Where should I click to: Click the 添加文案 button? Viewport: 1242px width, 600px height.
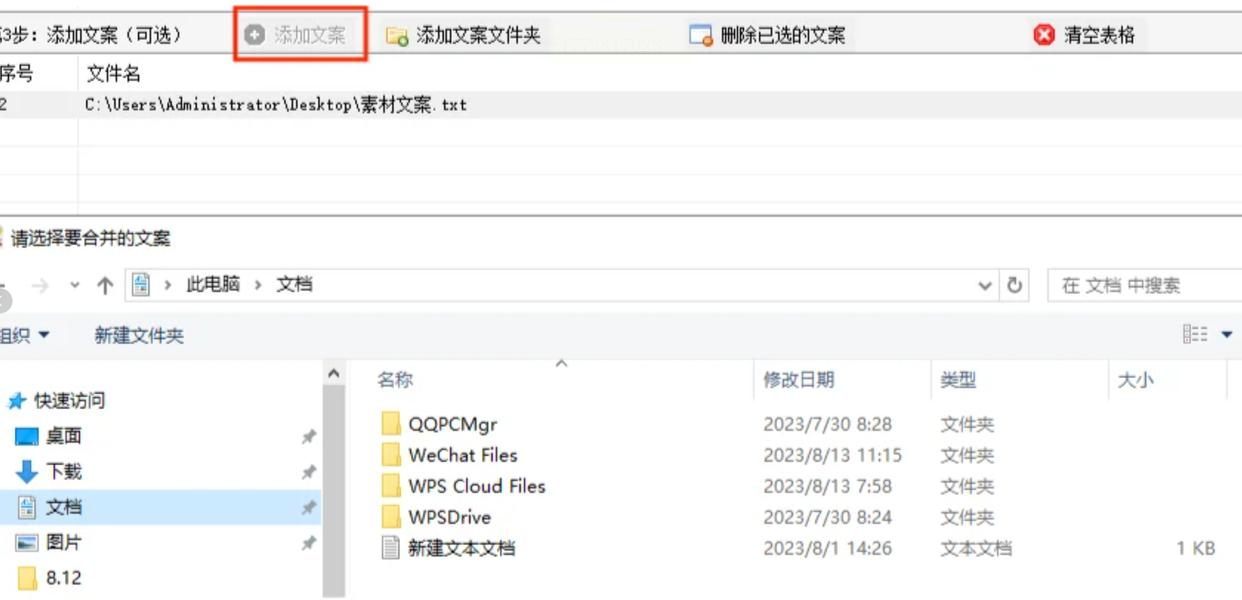299,35
